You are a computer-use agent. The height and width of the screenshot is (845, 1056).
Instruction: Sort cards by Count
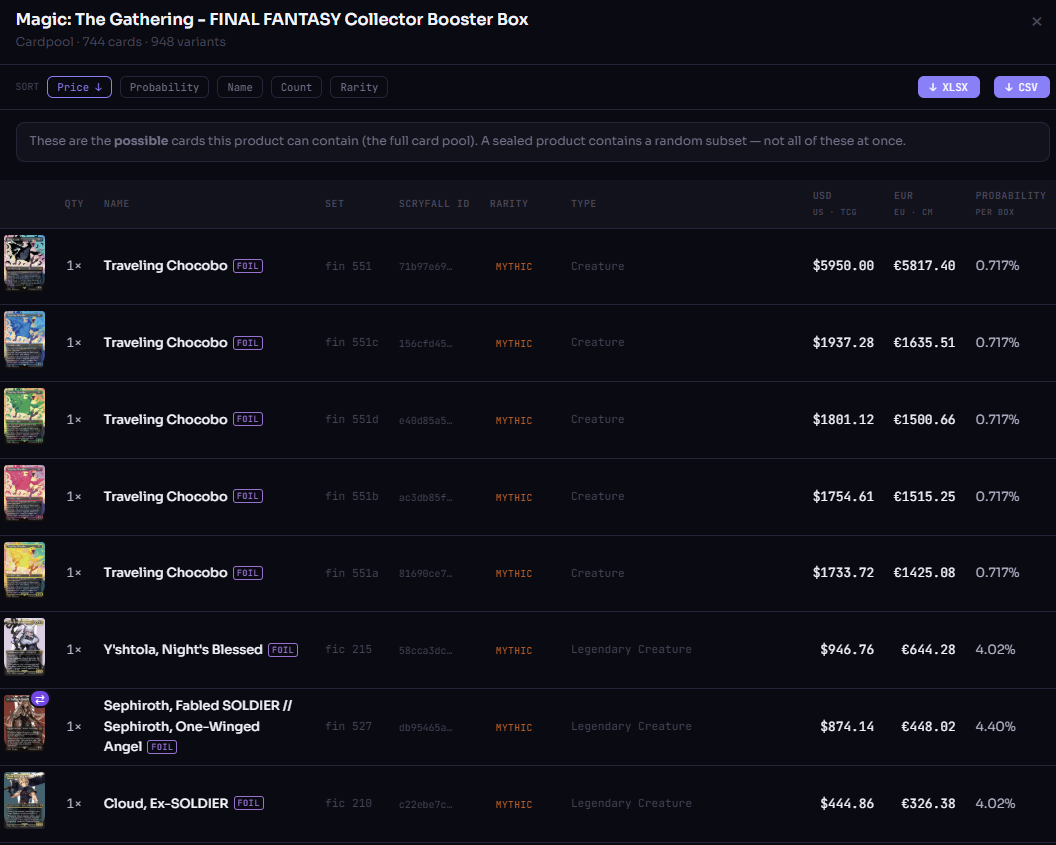point(296,87)
